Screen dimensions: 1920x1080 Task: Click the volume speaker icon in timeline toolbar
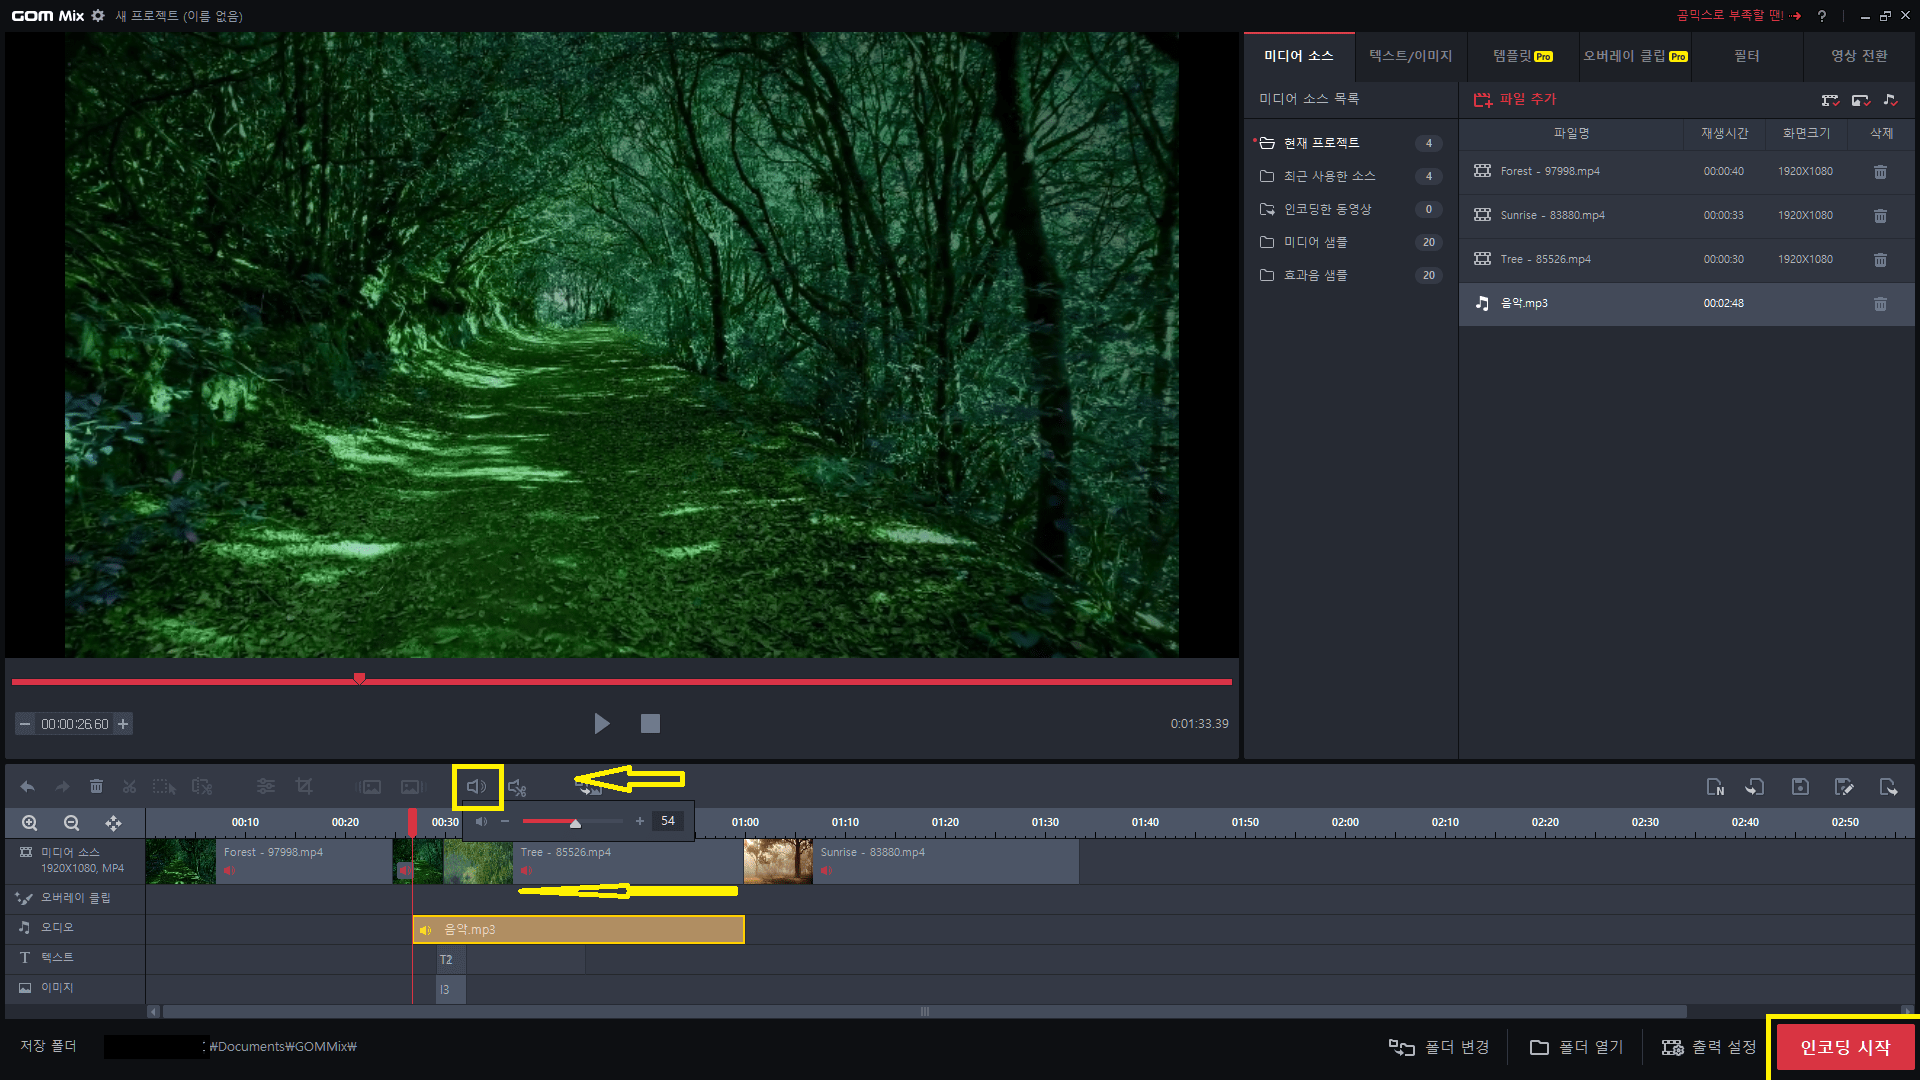pos(477,787)
